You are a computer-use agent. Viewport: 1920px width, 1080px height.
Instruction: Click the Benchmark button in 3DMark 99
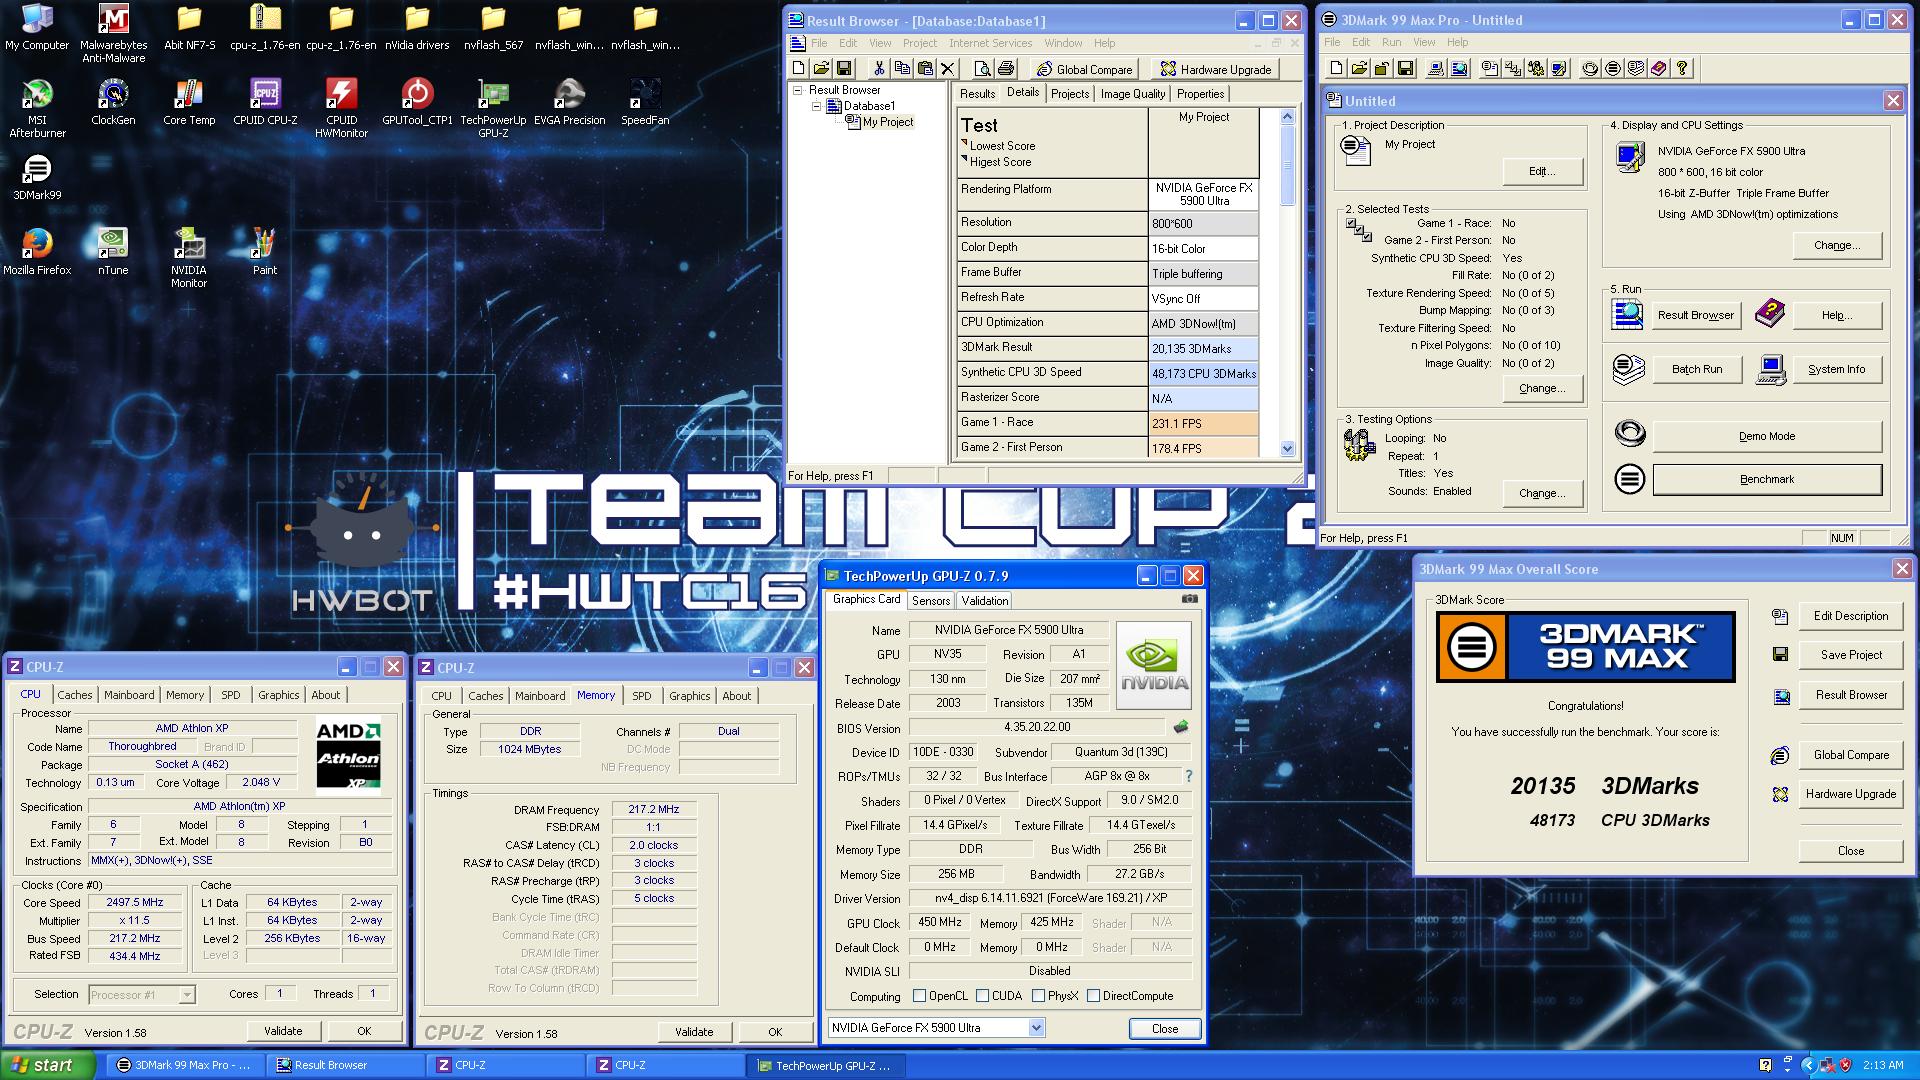point(1767,479)
